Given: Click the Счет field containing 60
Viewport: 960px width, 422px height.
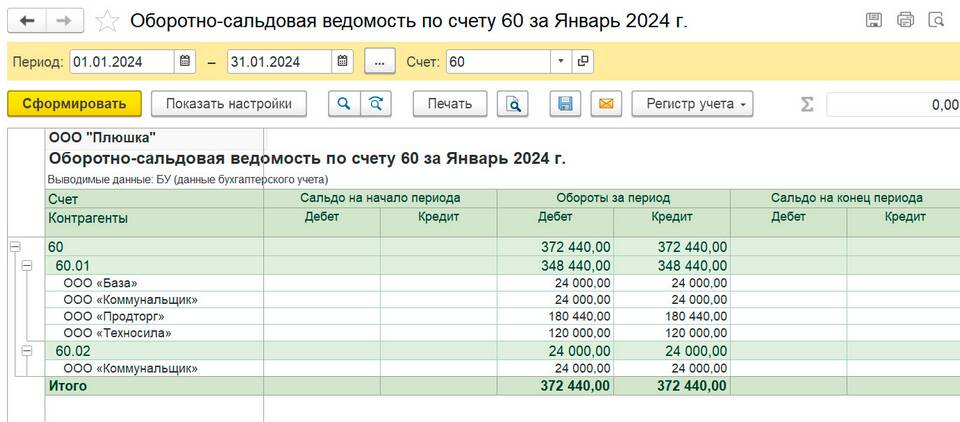Looking at the screenshot, I should [499, 61].
